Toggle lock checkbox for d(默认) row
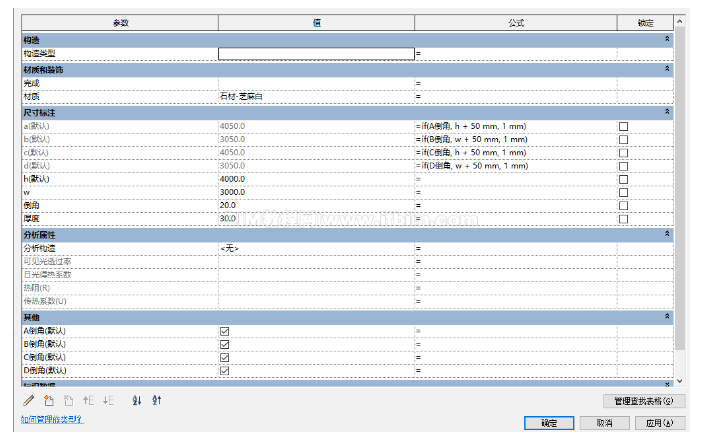Image resolution: width=703 pixels, height=441 pixels. tap(623, 166)
